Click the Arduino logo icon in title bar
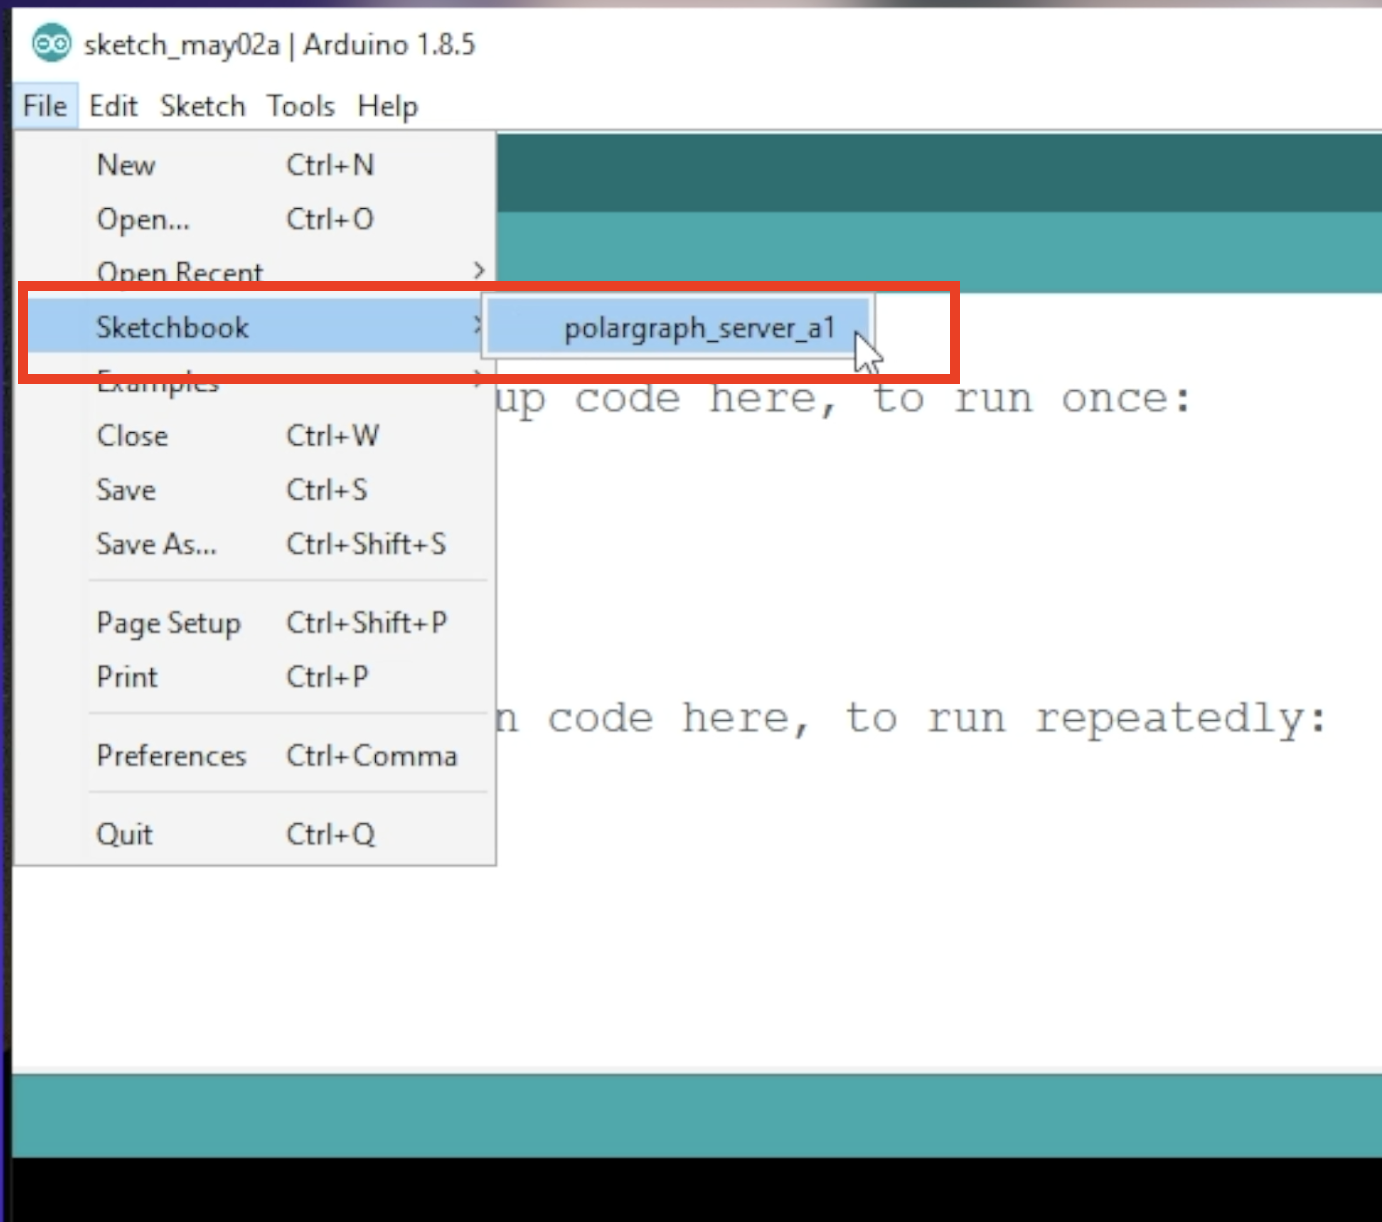The height and width of the screenshot is (1222, 1382). [x=51, y=44]
